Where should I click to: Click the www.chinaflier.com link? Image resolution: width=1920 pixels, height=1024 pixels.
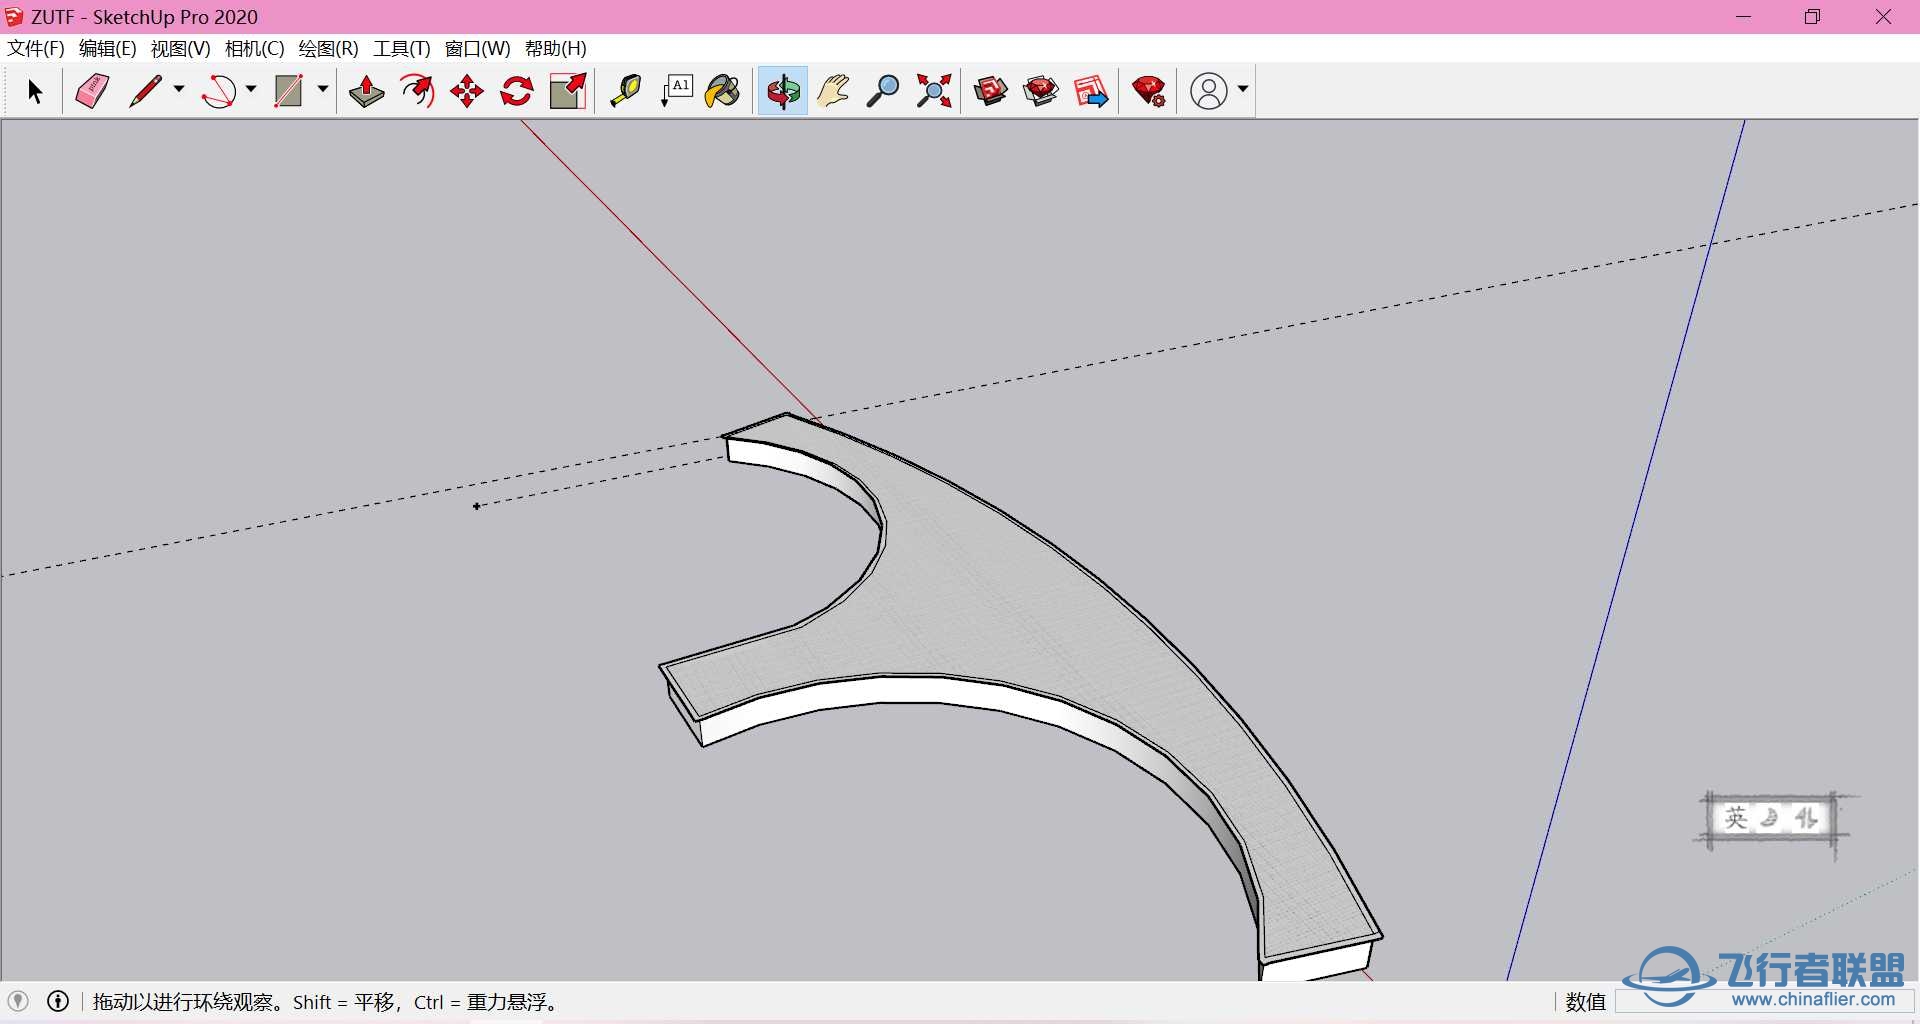pos(1812,999)
